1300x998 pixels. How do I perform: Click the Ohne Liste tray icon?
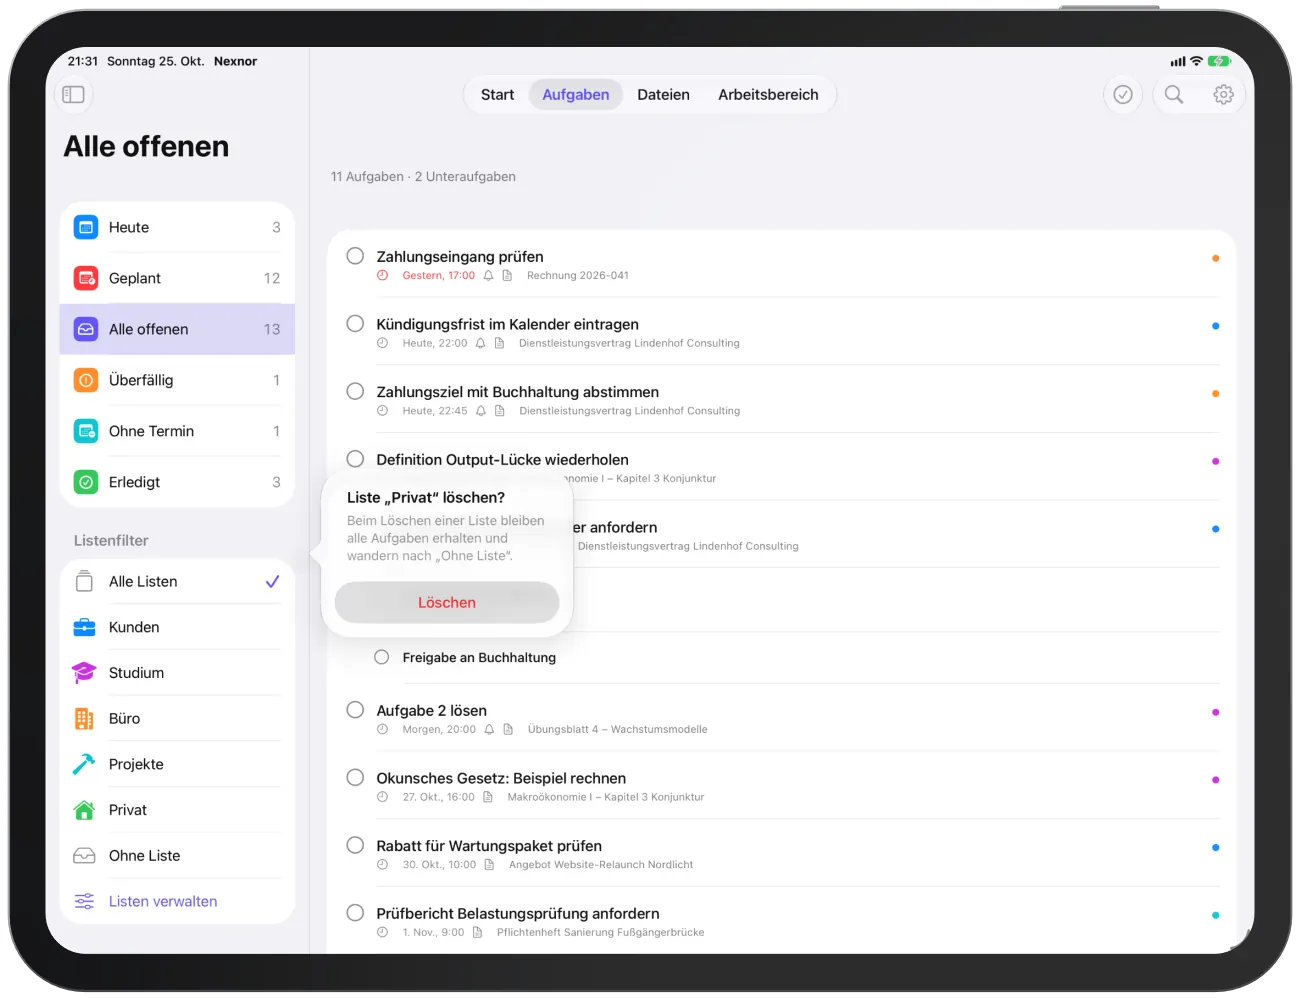(85, 856)
